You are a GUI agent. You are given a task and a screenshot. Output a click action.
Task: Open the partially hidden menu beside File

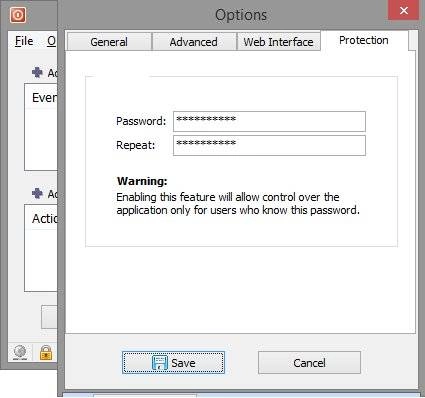(x=52, y=41)
